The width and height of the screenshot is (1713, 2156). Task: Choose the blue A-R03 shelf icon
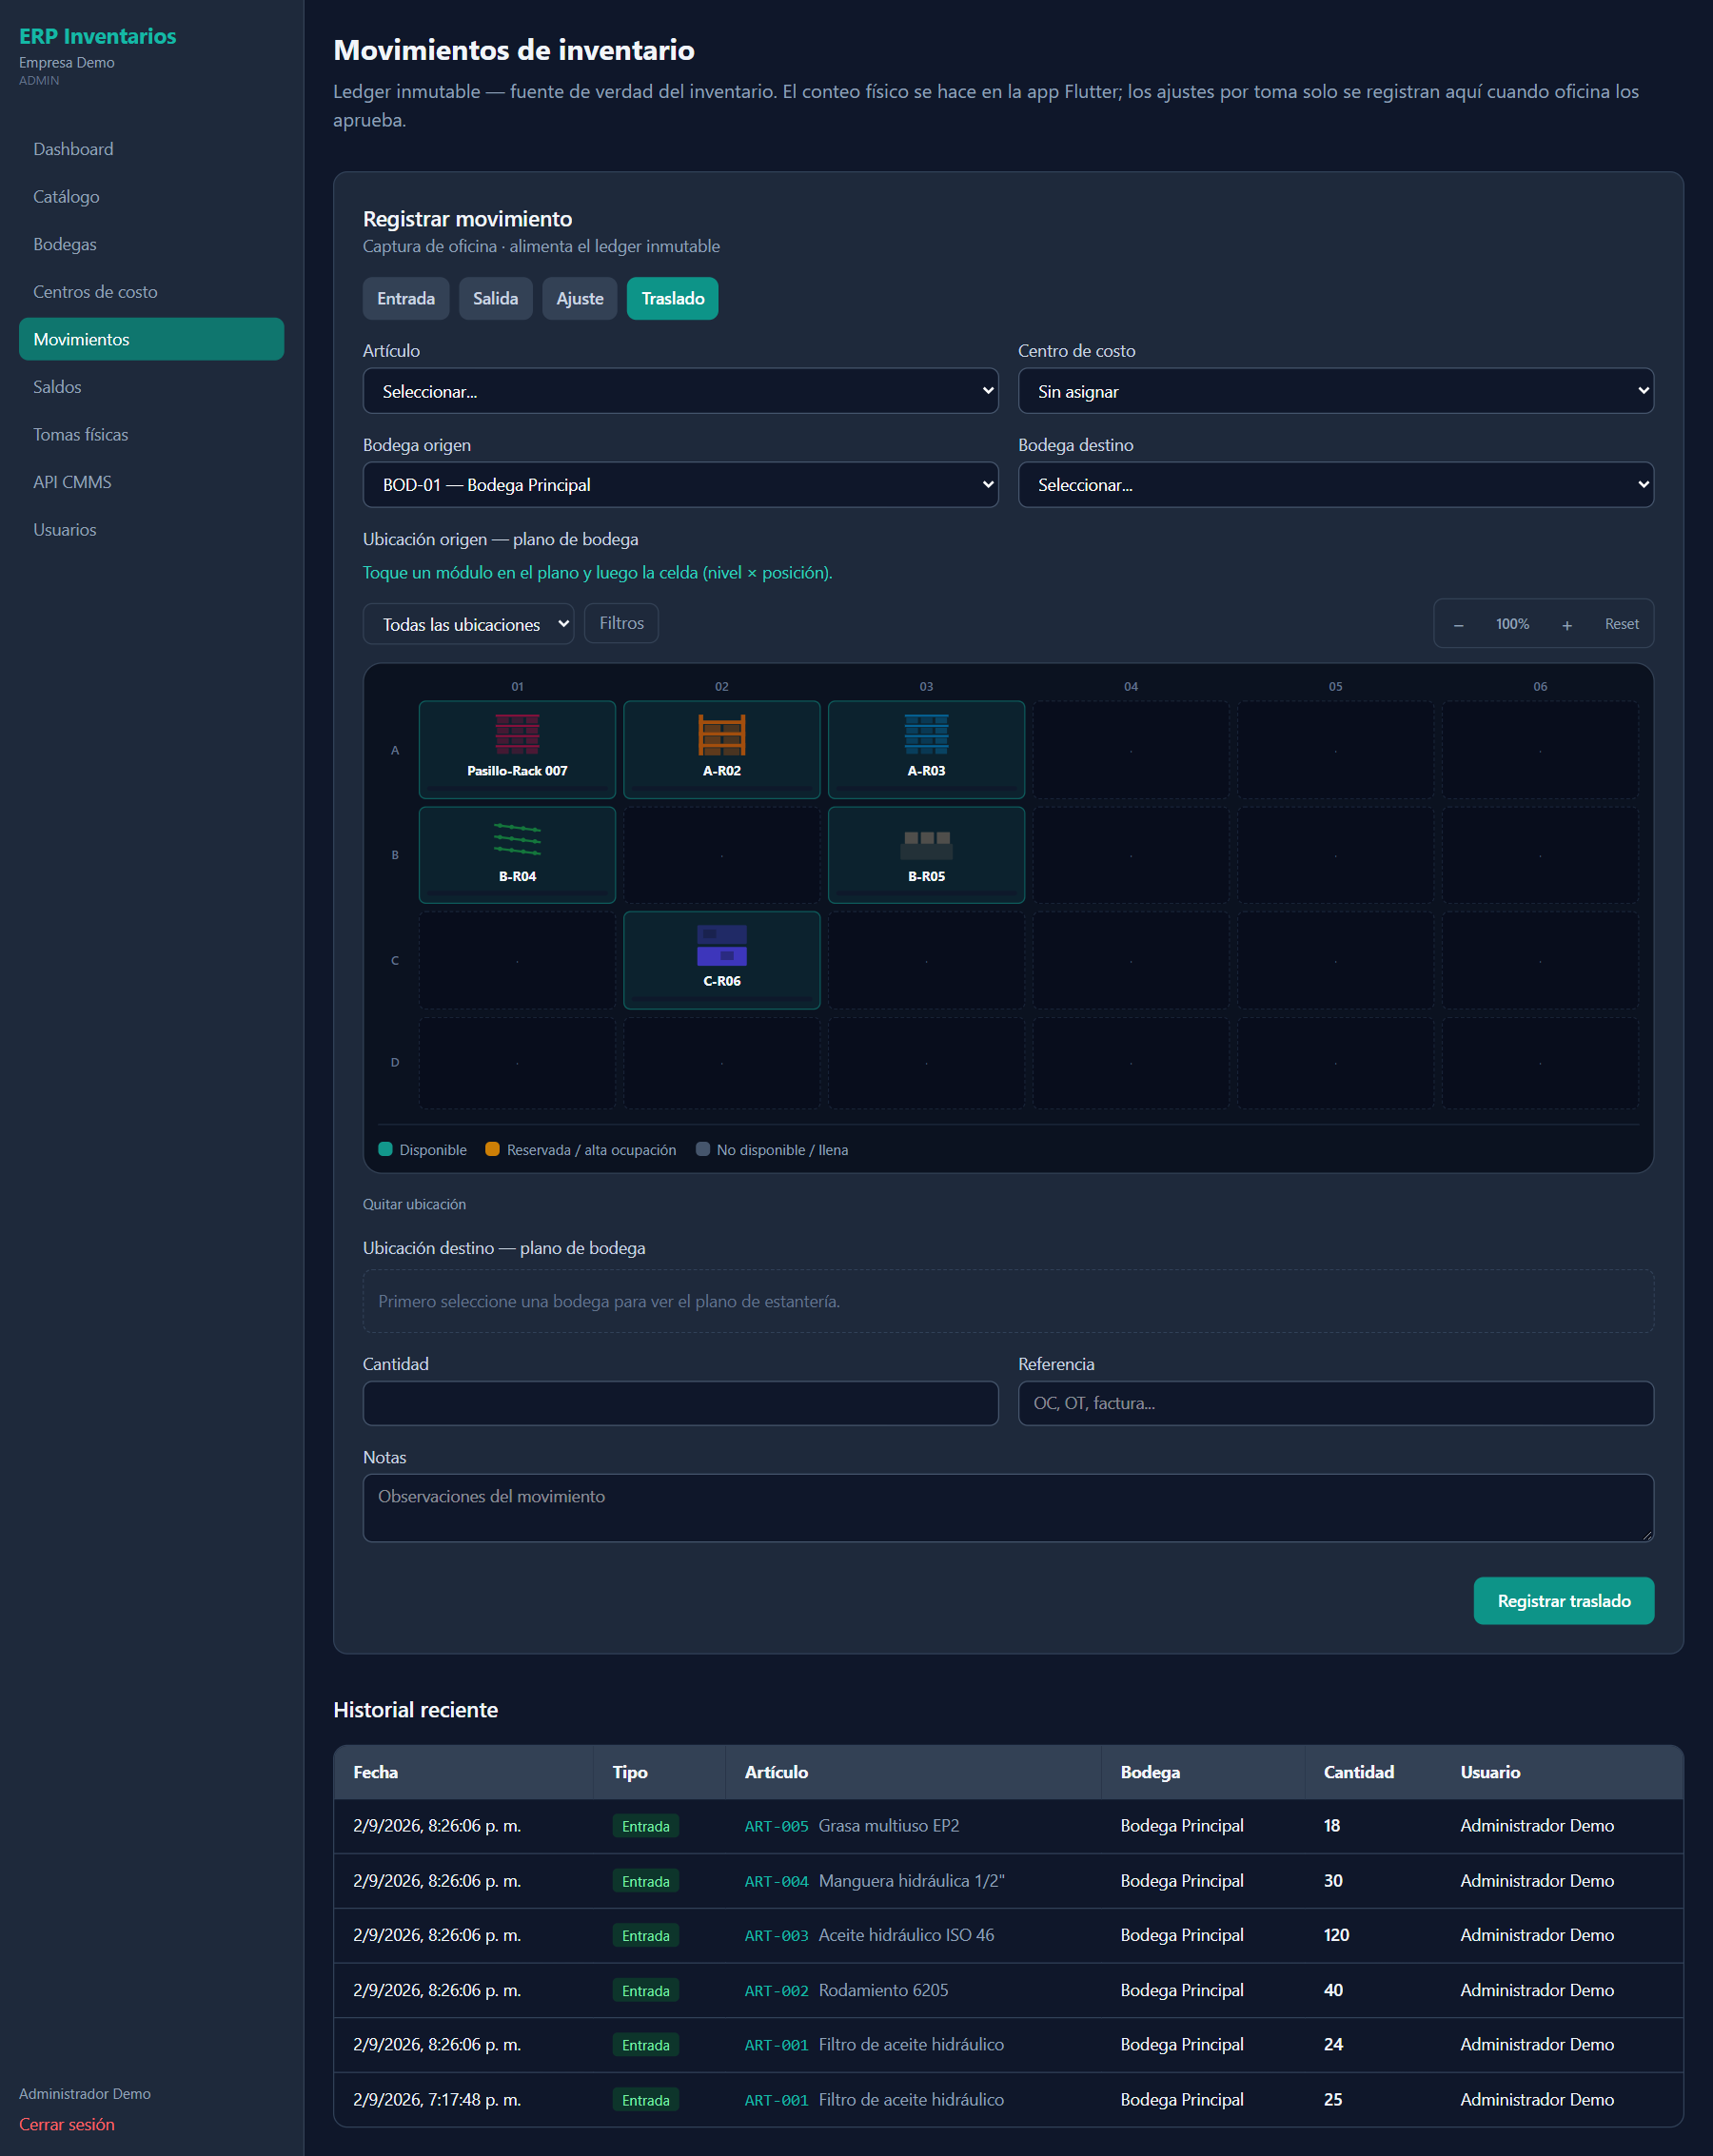(x=926, y=734)
